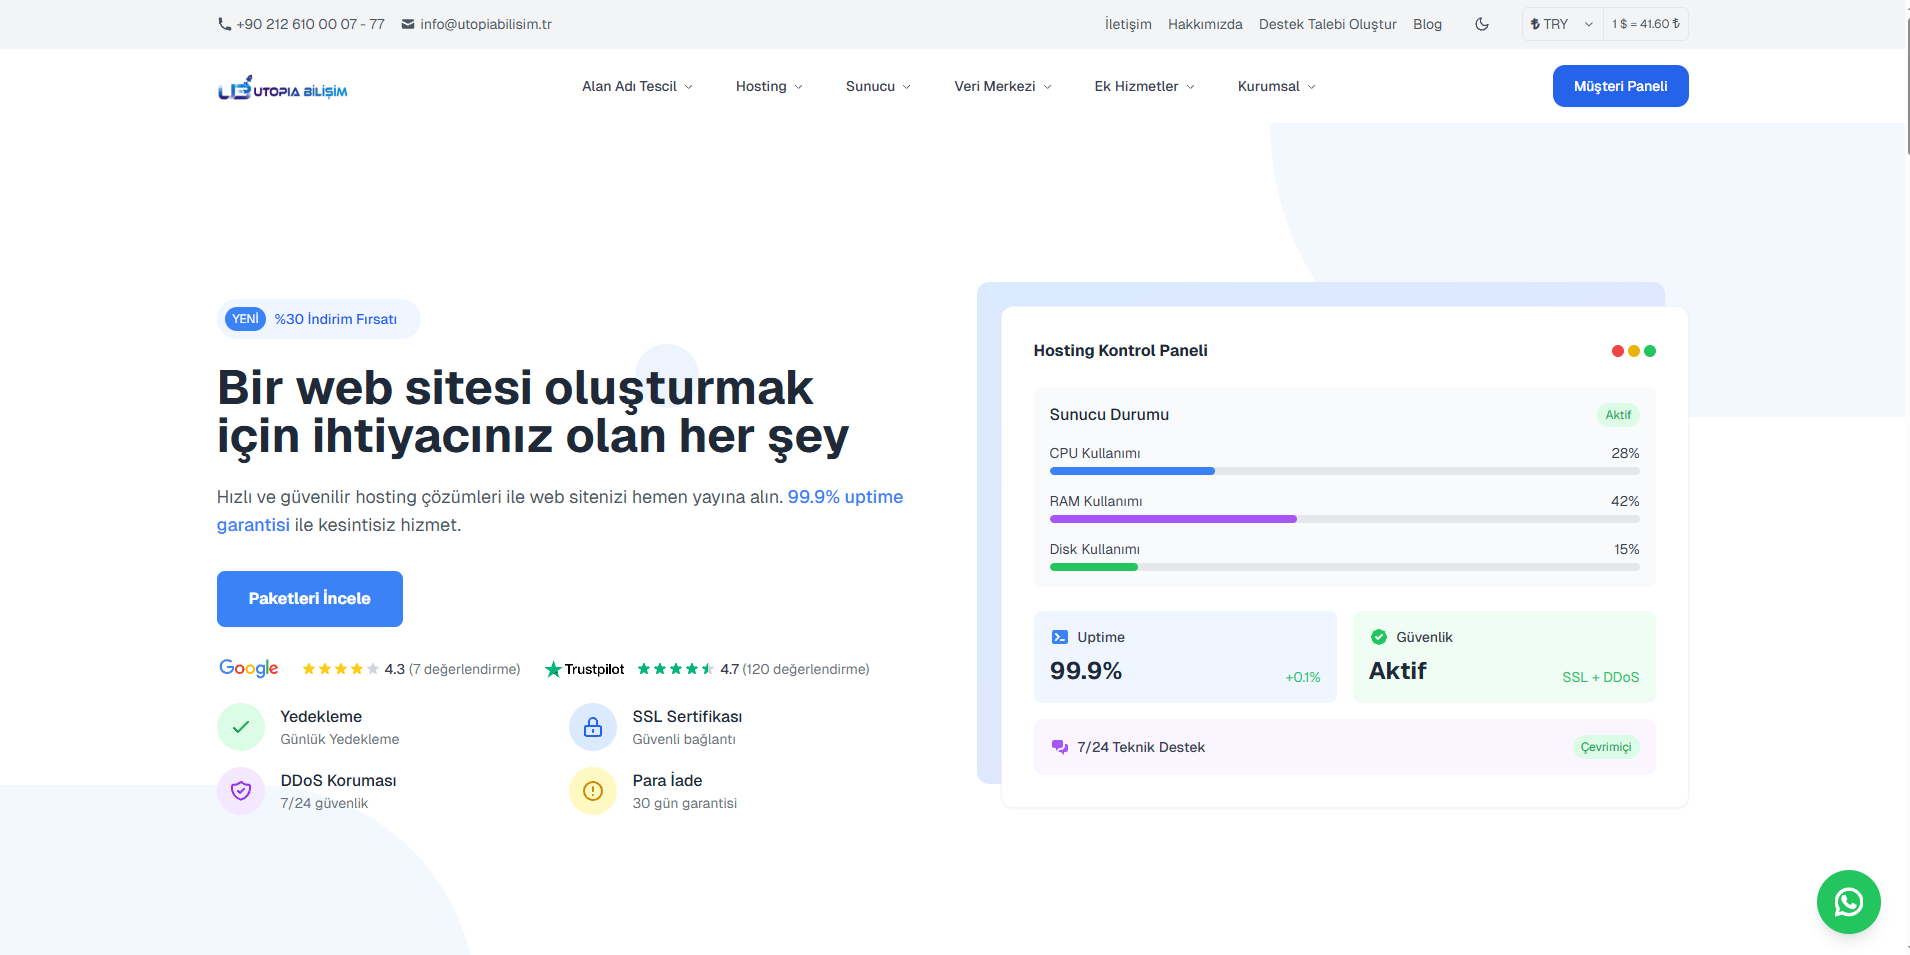The image size is (1910, 955).
Task: Open the TRY currency selector
Action: tap(1560, 24)
